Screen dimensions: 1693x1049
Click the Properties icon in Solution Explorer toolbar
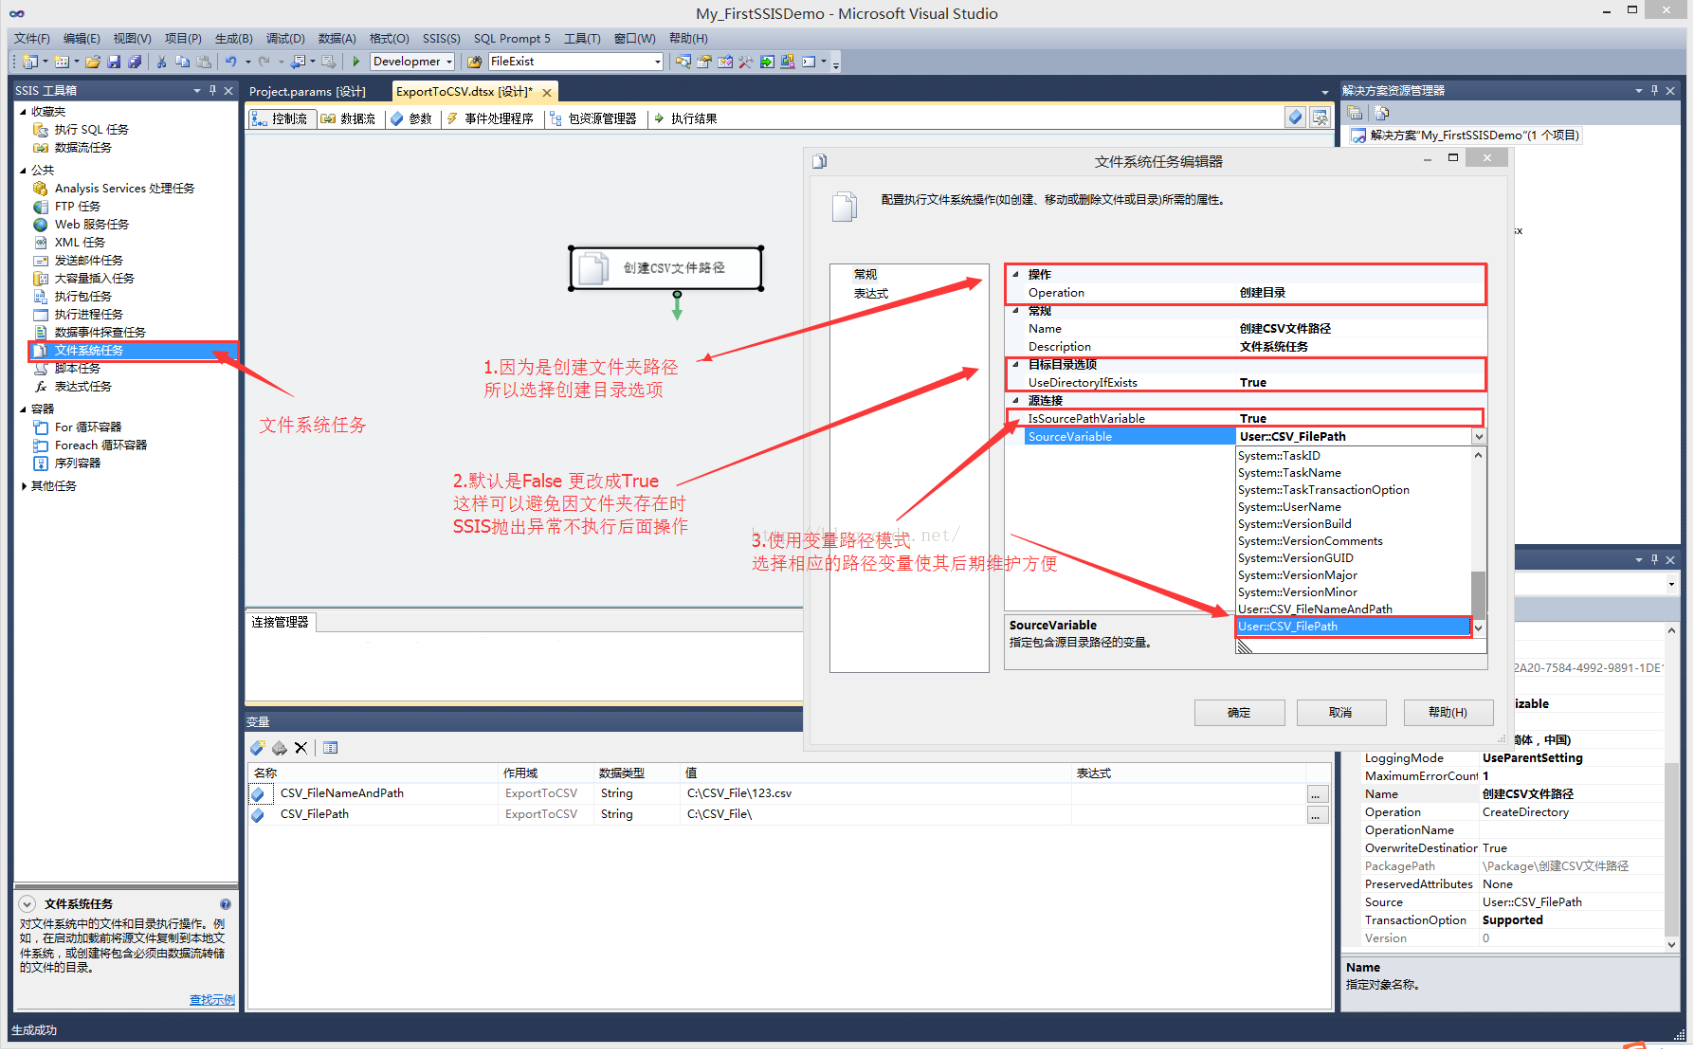[1355, 113]
